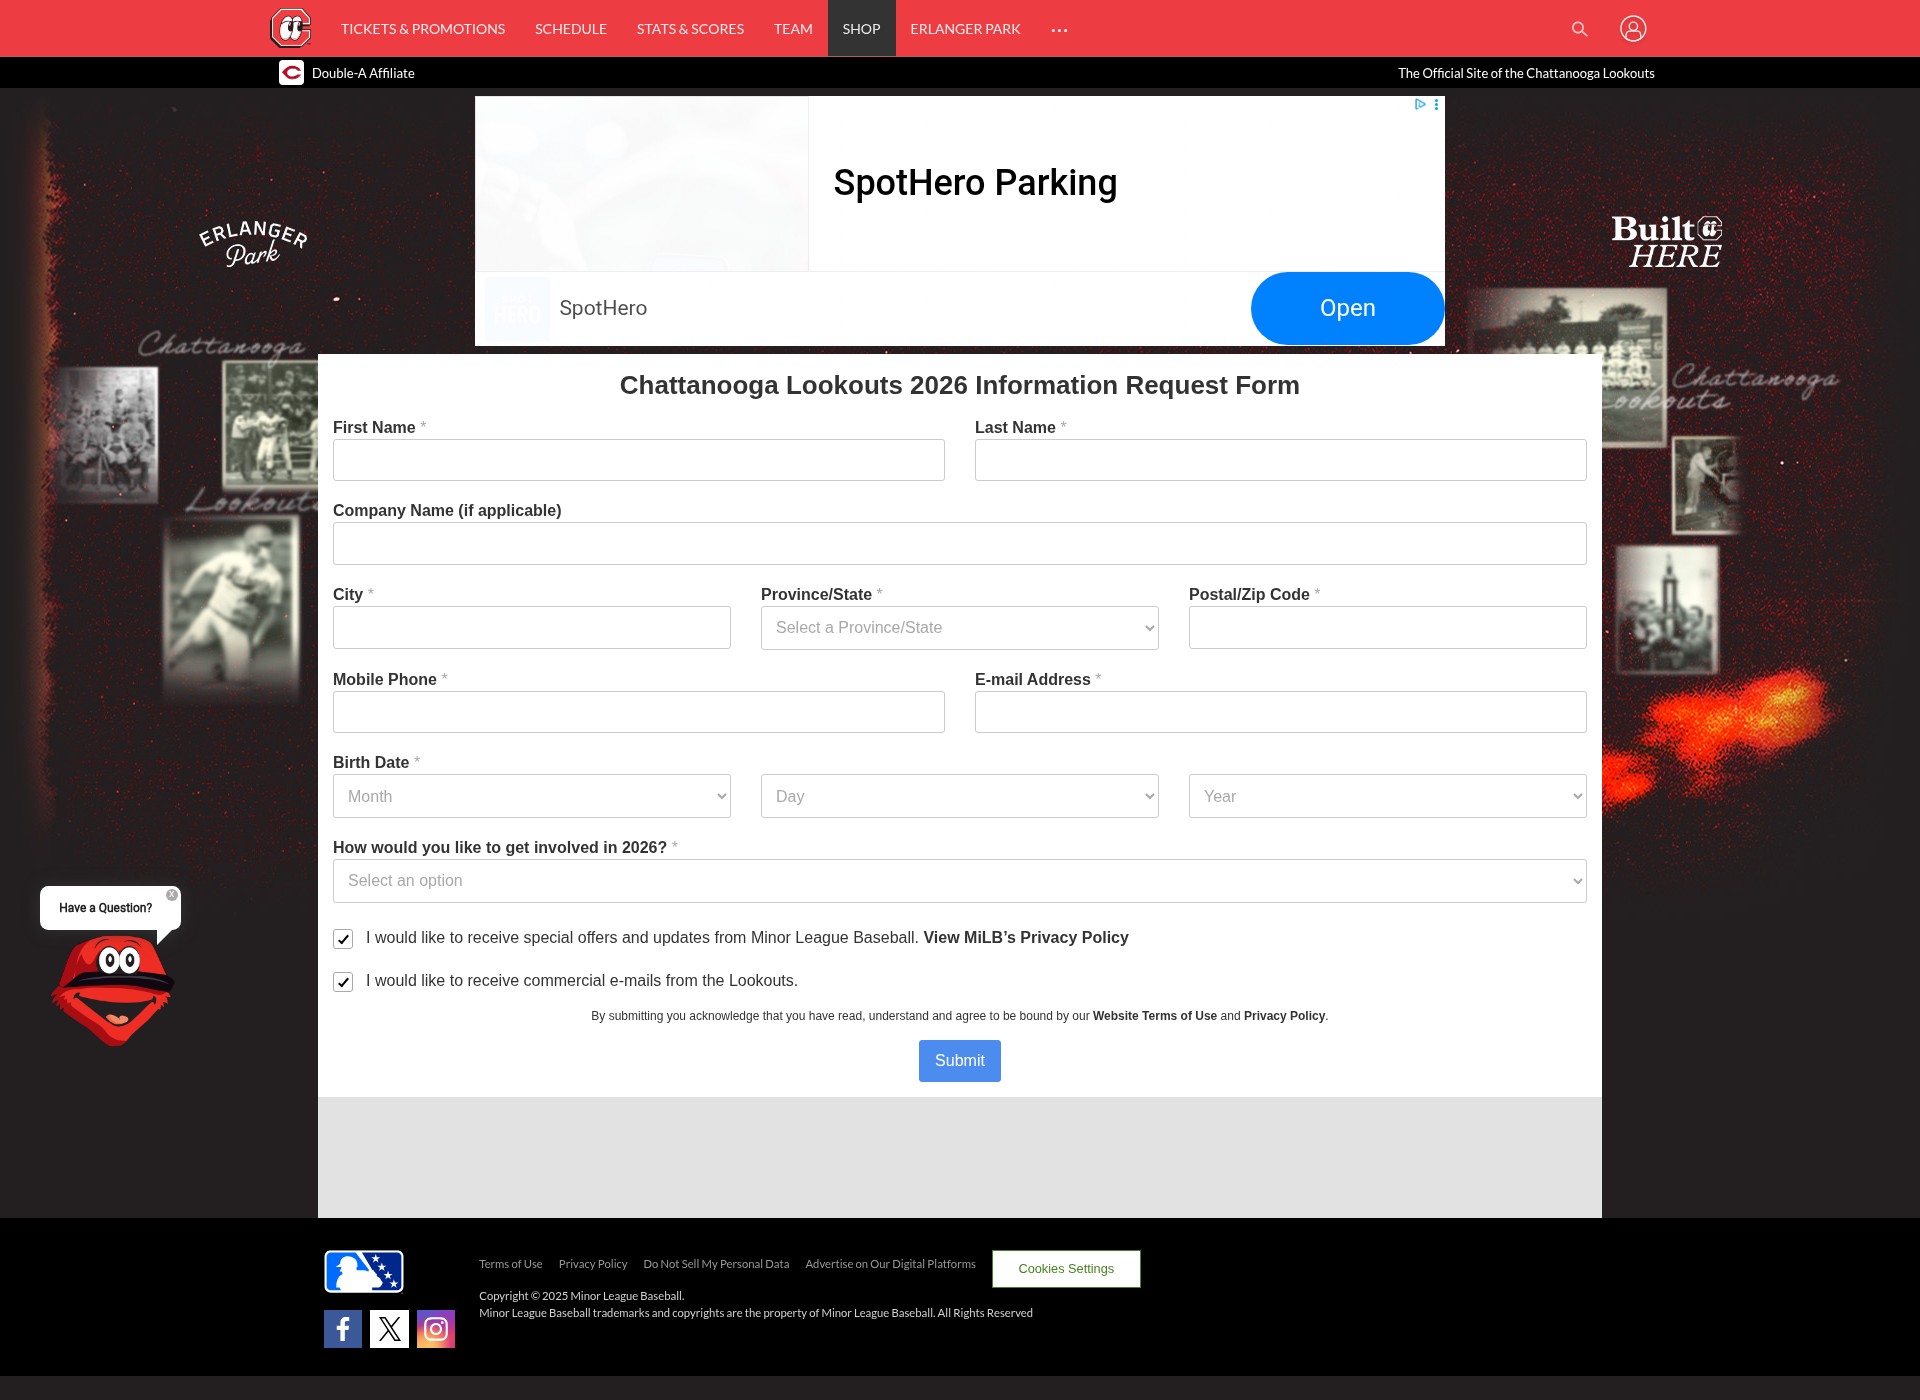Open the Website Terms of Use link

pyautogui.click(x=1155, y=1016)
